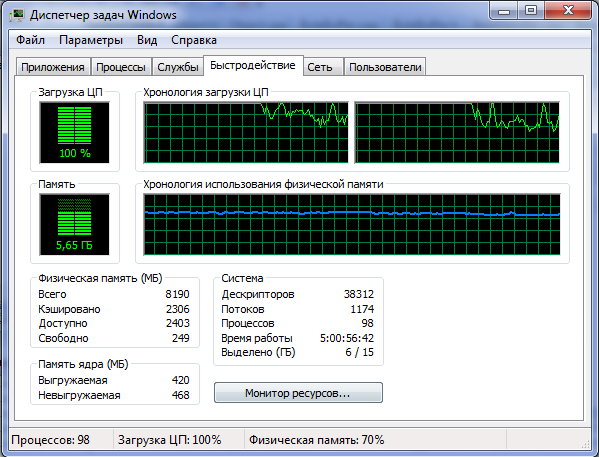Click the CPU load 100 % gauge
Screen dimensions: 599x457
point(74,132)
